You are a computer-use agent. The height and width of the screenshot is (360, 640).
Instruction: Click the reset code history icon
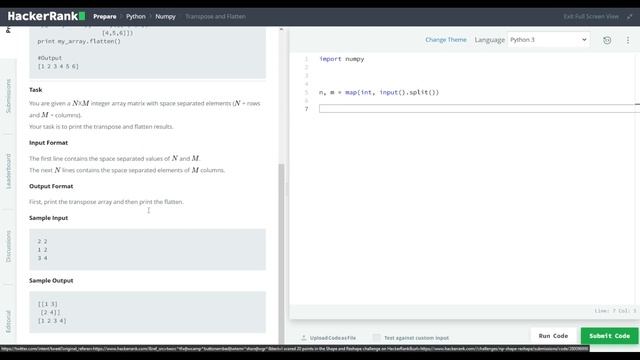(607, 40)
